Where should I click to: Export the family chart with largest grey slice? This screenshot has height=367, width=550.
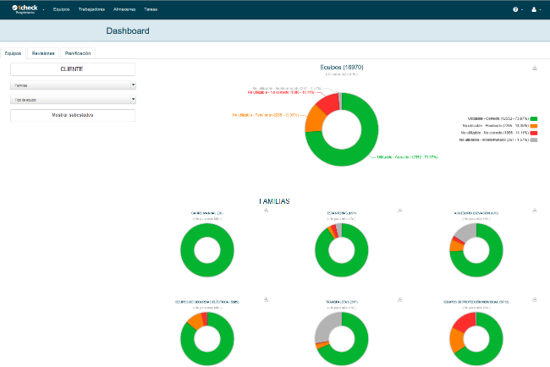400,299
